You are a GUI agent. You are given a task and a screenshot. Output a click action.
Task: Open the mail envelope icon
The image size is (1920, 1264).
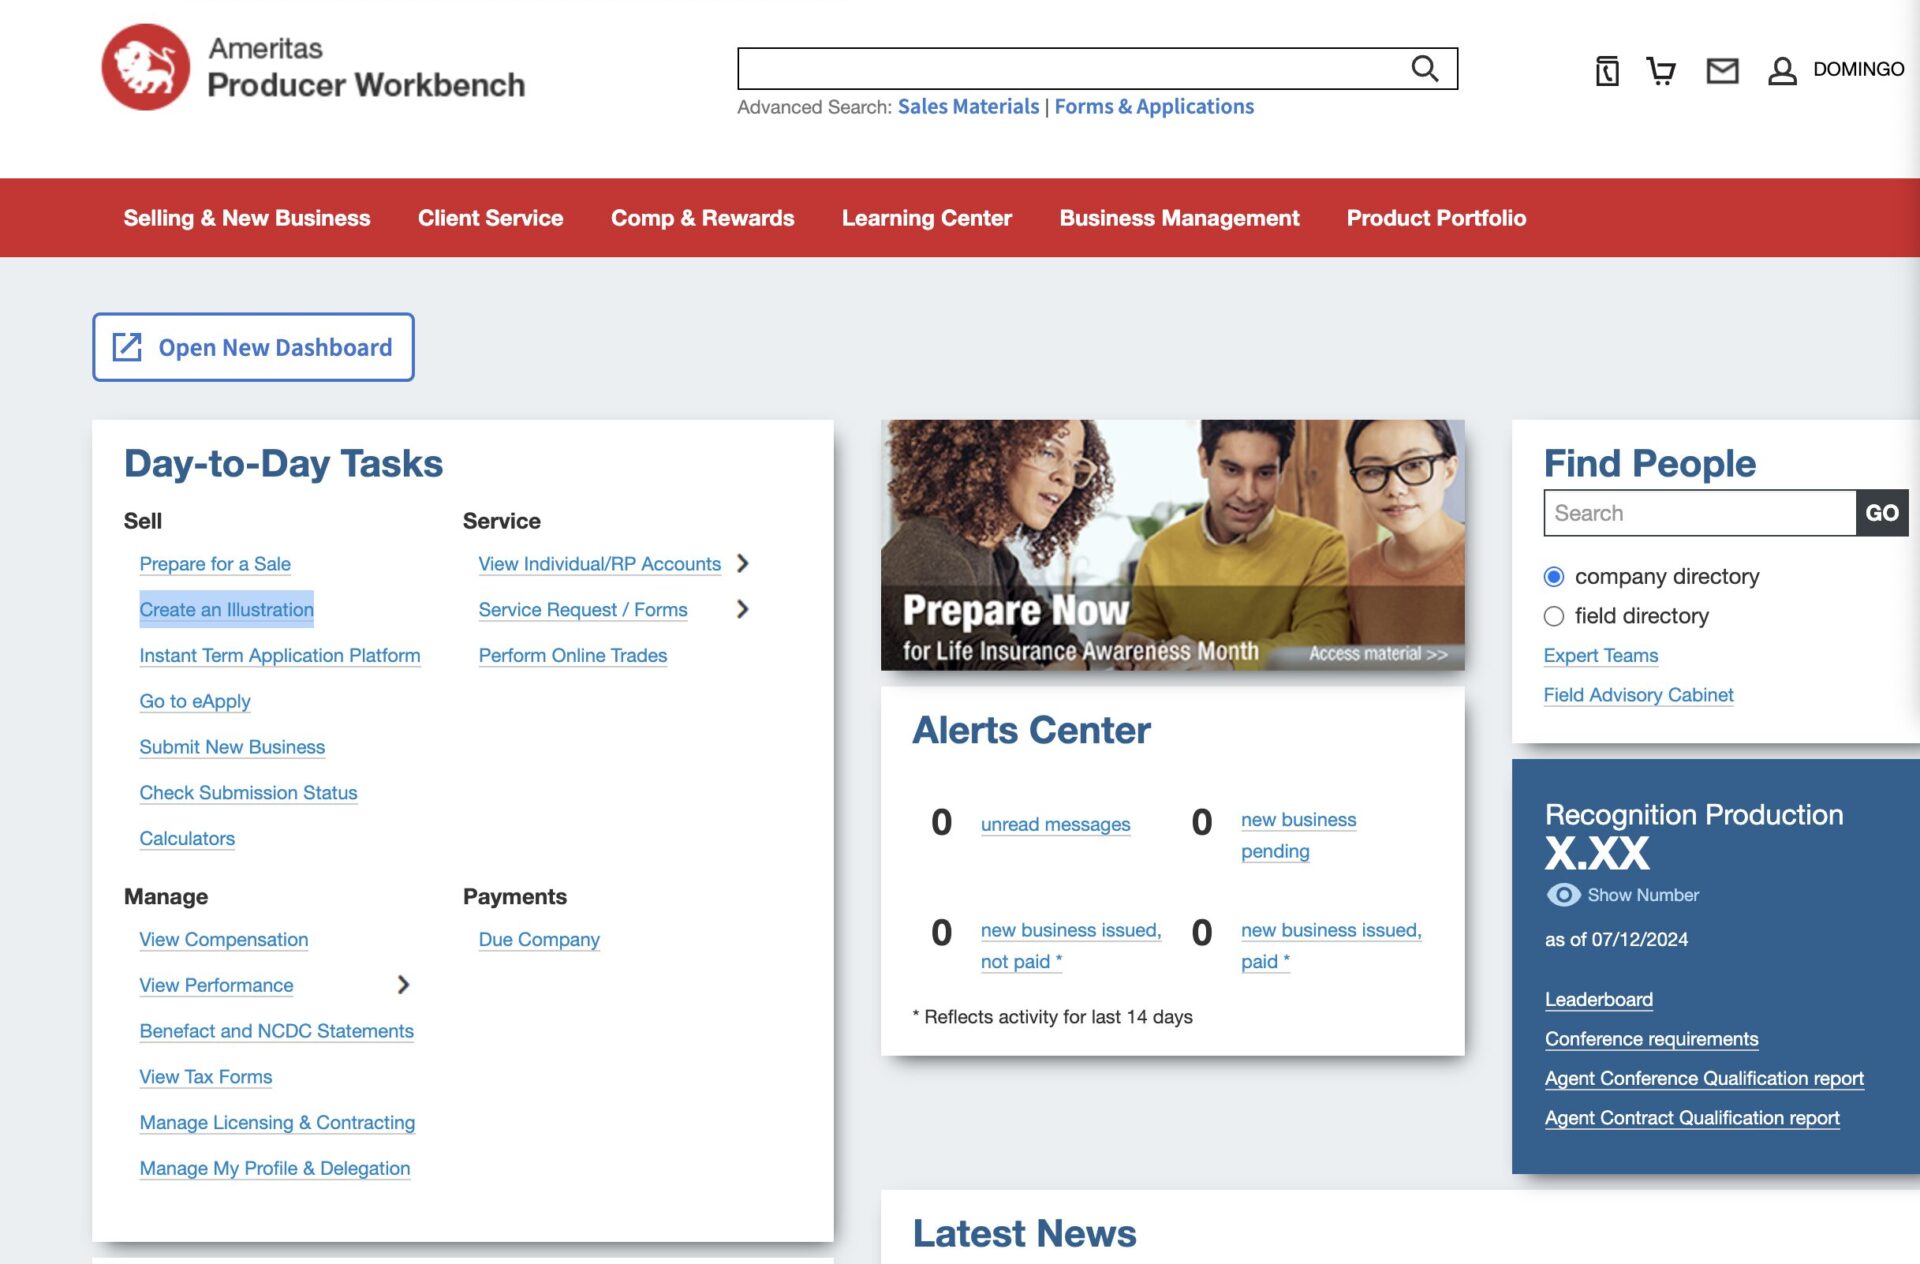coord(1722,70)
